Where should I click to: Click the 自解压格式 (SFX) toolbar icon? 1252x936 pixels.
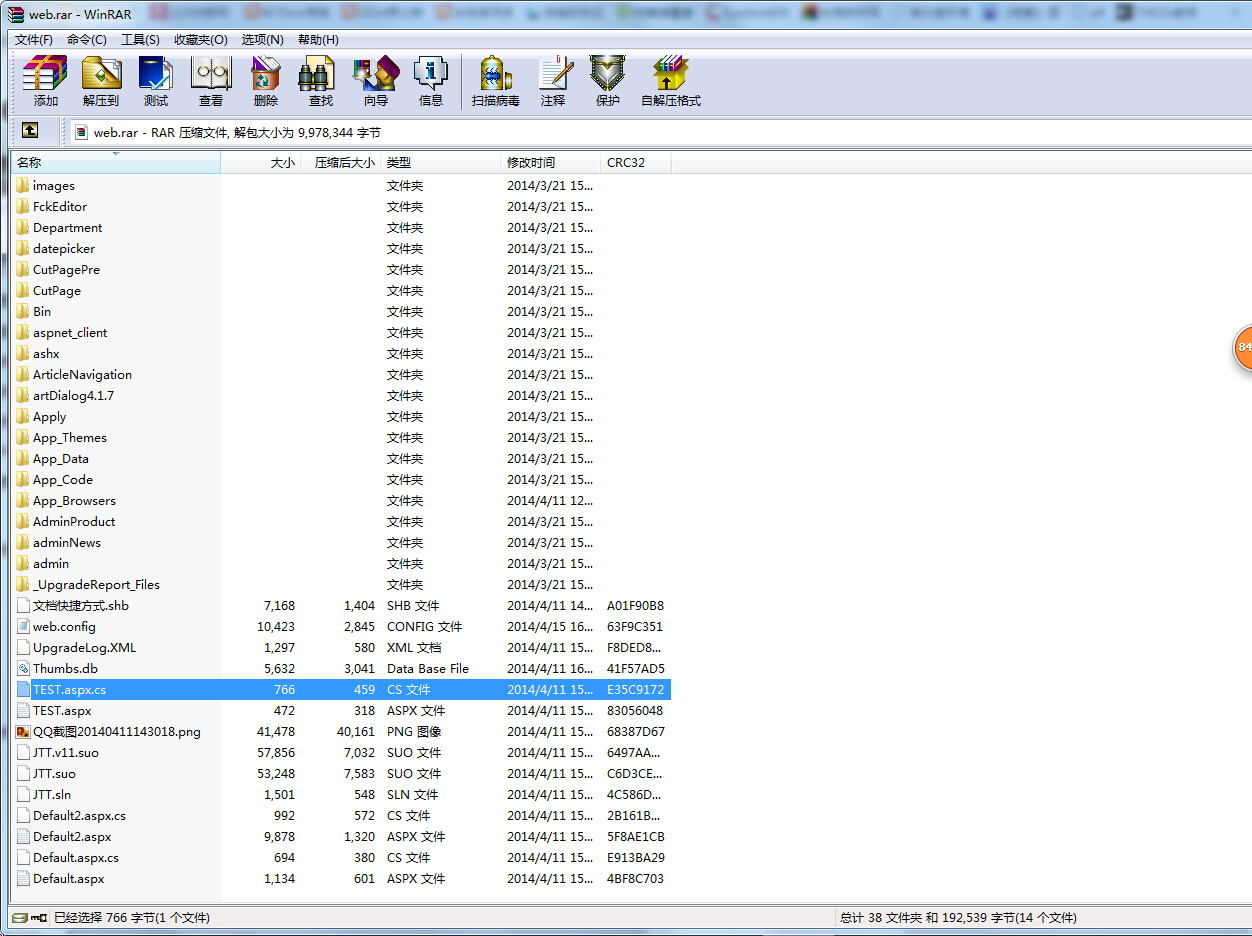(671, 73)
